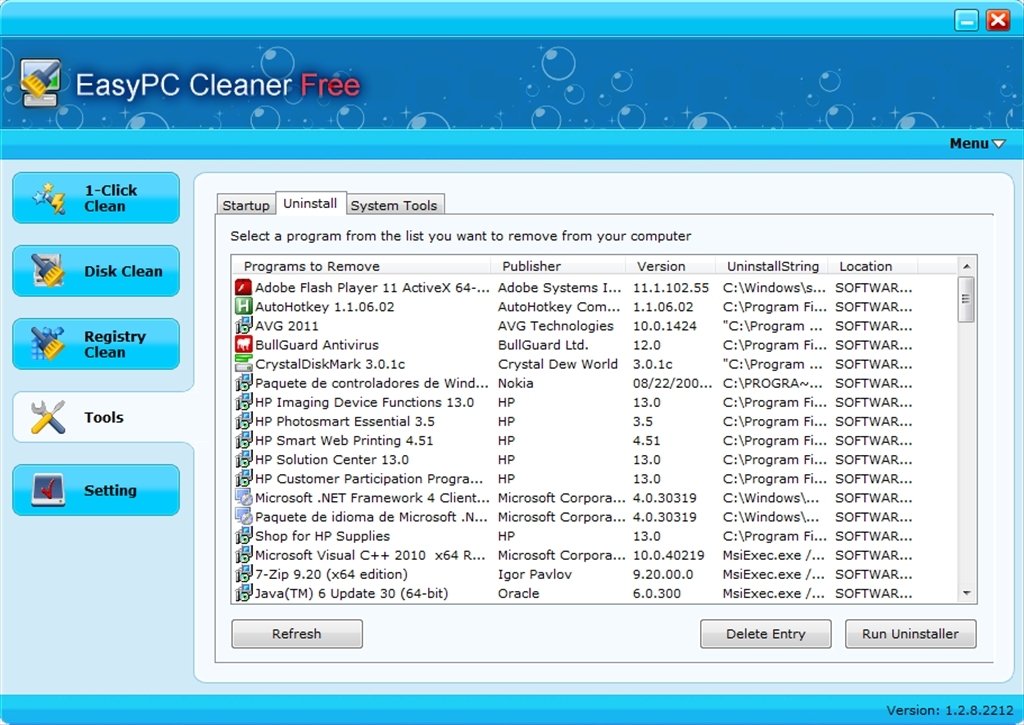Sort by Programs to Remove column header
Image resolution: width=1024 pixels, height=725 pixels.
tap(360, 266)
